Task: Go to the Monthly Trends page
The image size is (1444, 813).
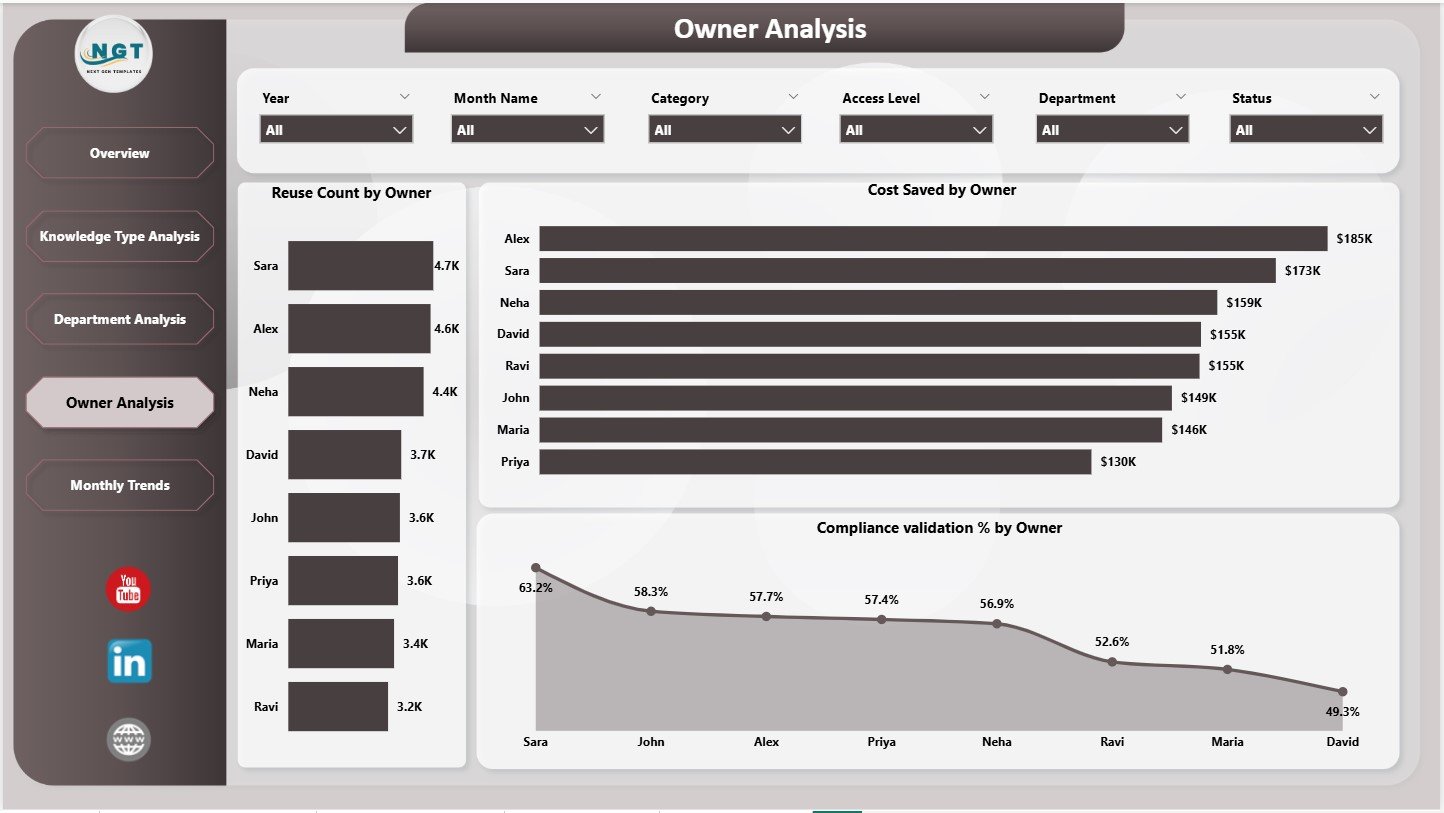Action: (x=119, y=485)
